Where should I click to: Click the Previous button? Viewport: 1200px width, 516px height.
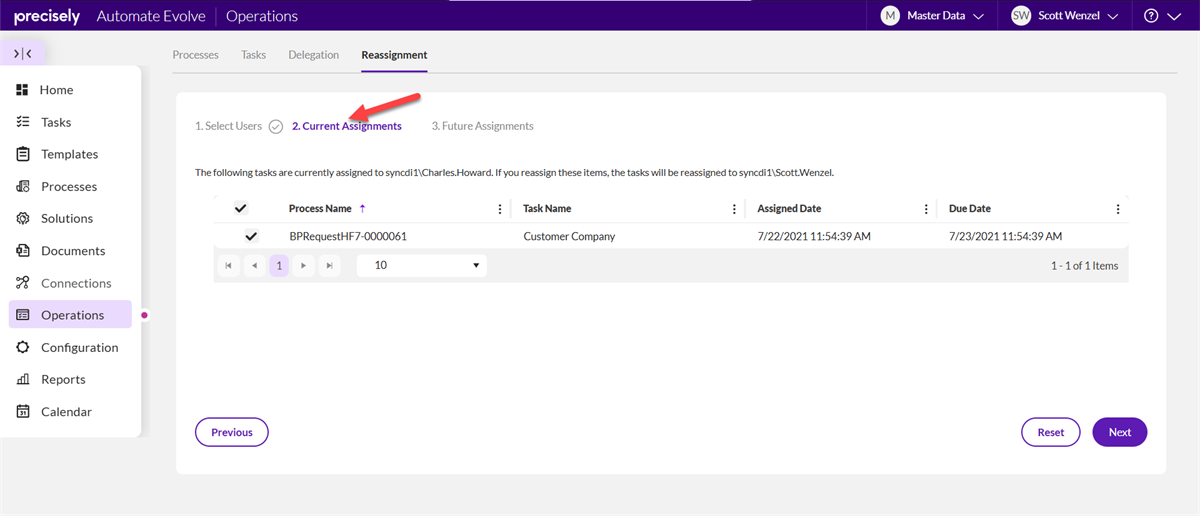pyautogui.click(x=232, y=432)
